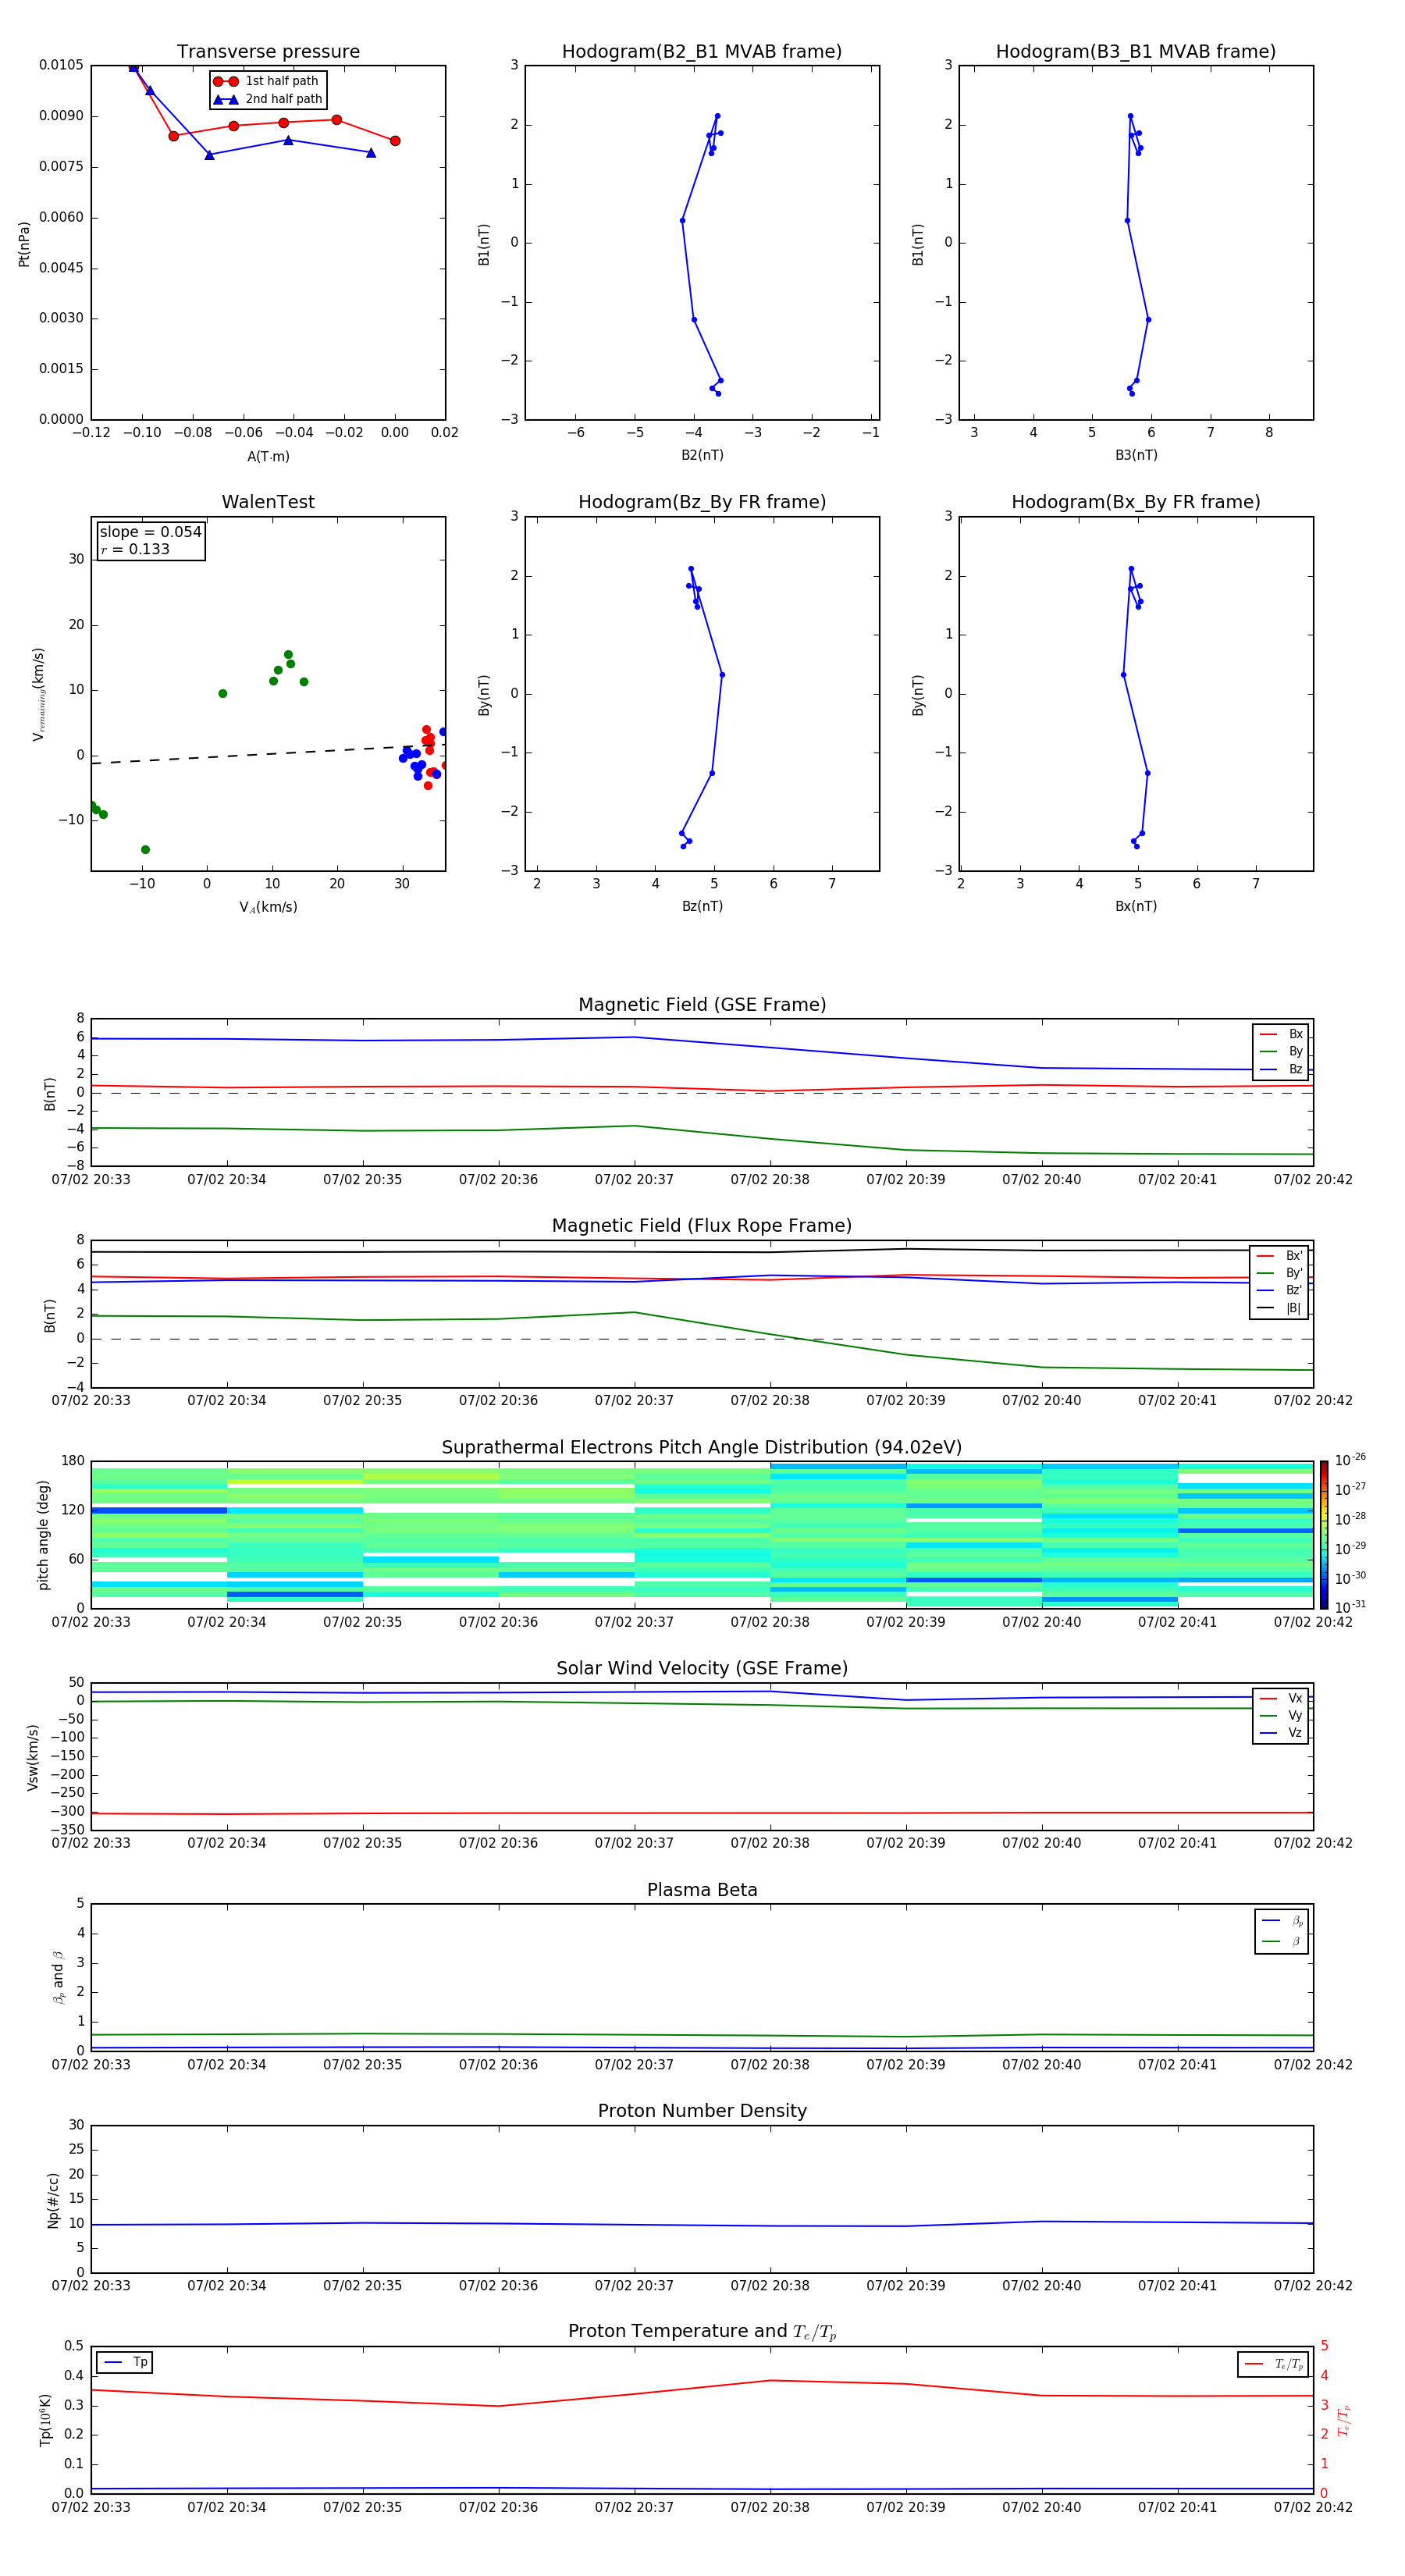Click the β legend entry in Plasma Beta

tap(1283, 1941)
